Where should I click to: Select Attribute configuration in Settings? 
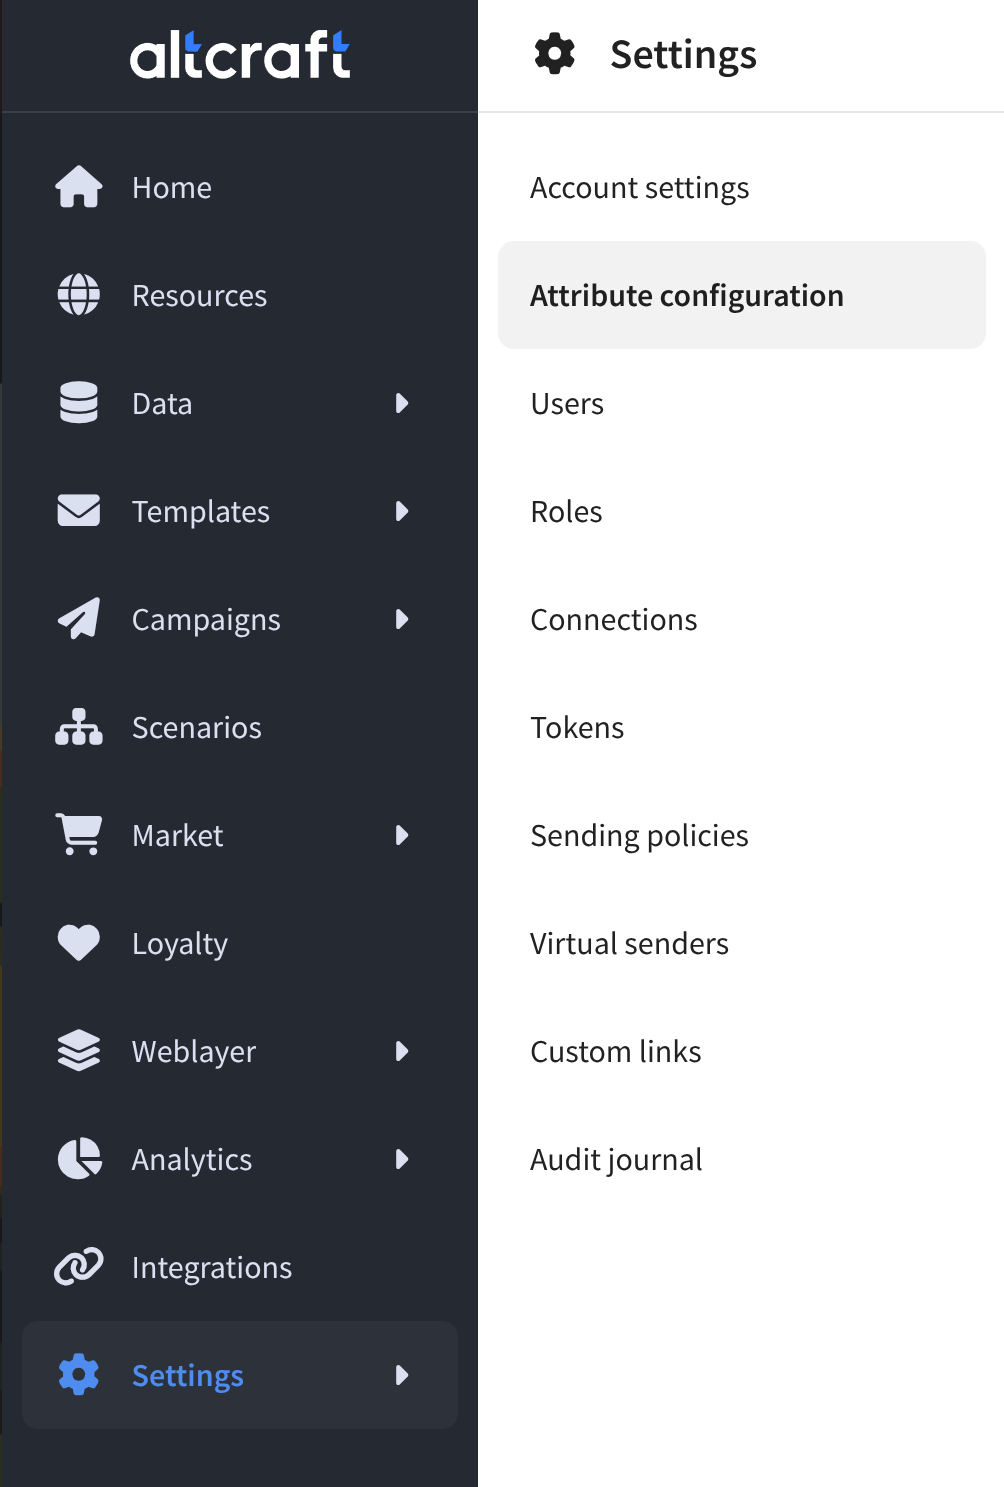pos(687,296)
